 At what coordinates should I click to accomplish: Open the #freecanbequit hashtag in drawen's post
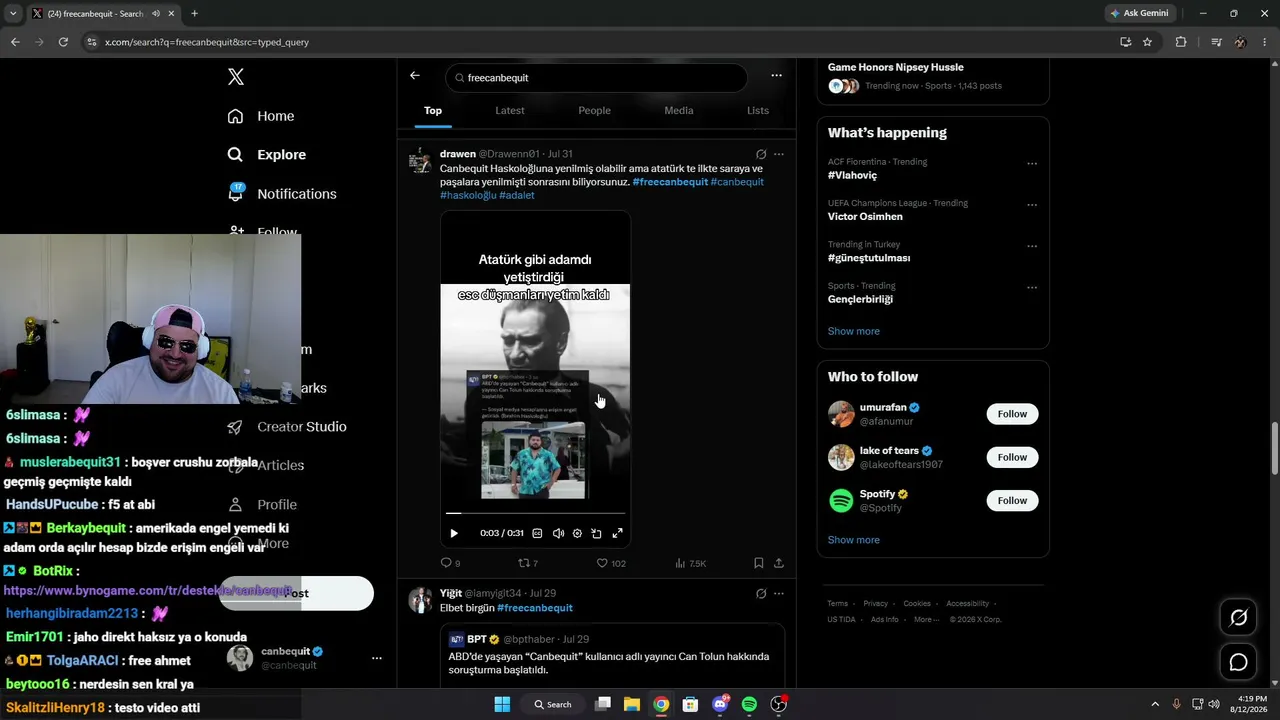coord(670,182)
